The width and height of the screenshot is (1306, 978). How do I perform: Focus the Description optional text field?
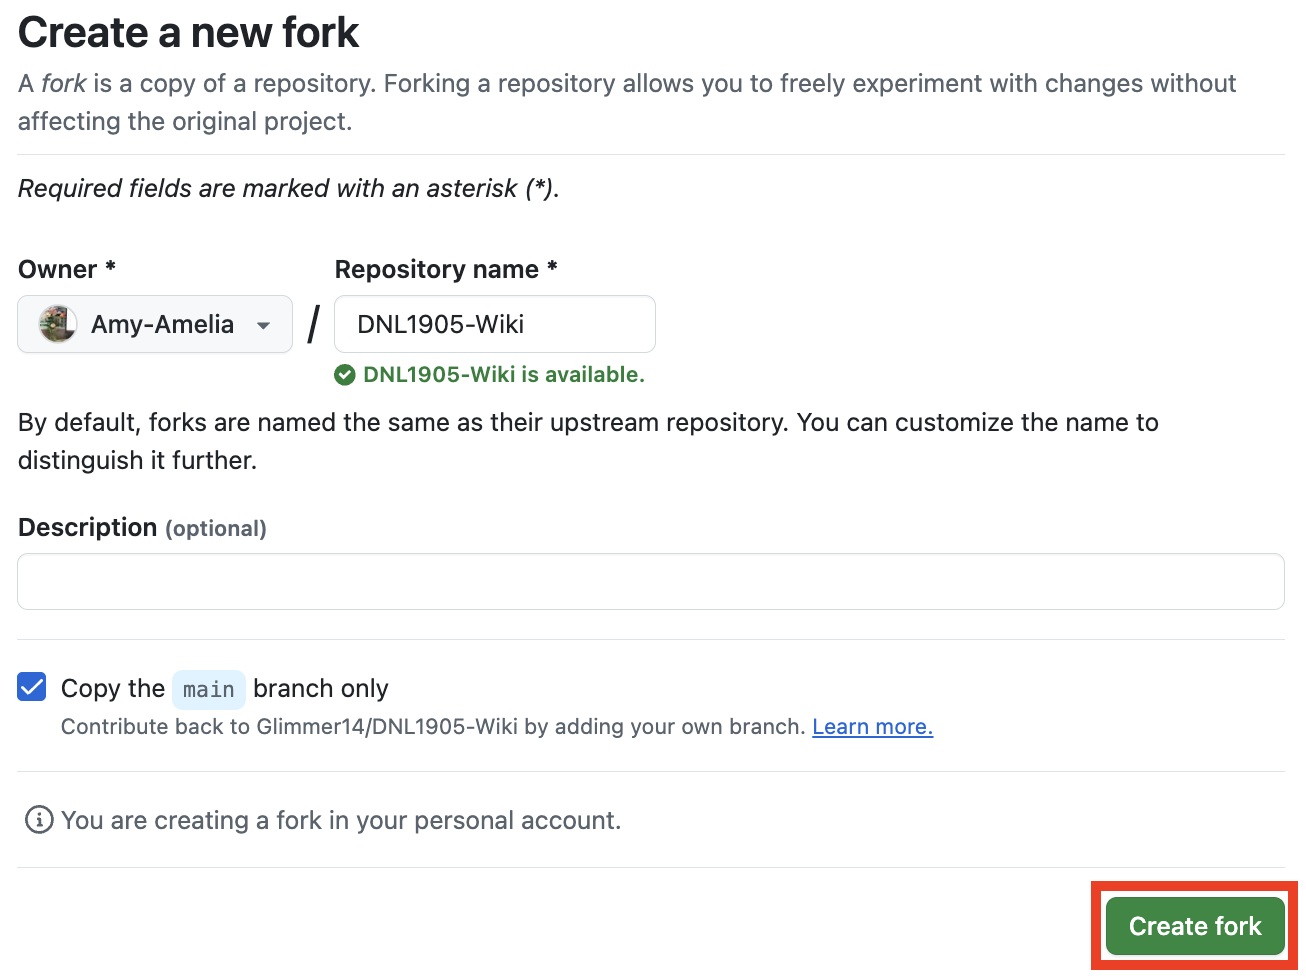point(650,581)
